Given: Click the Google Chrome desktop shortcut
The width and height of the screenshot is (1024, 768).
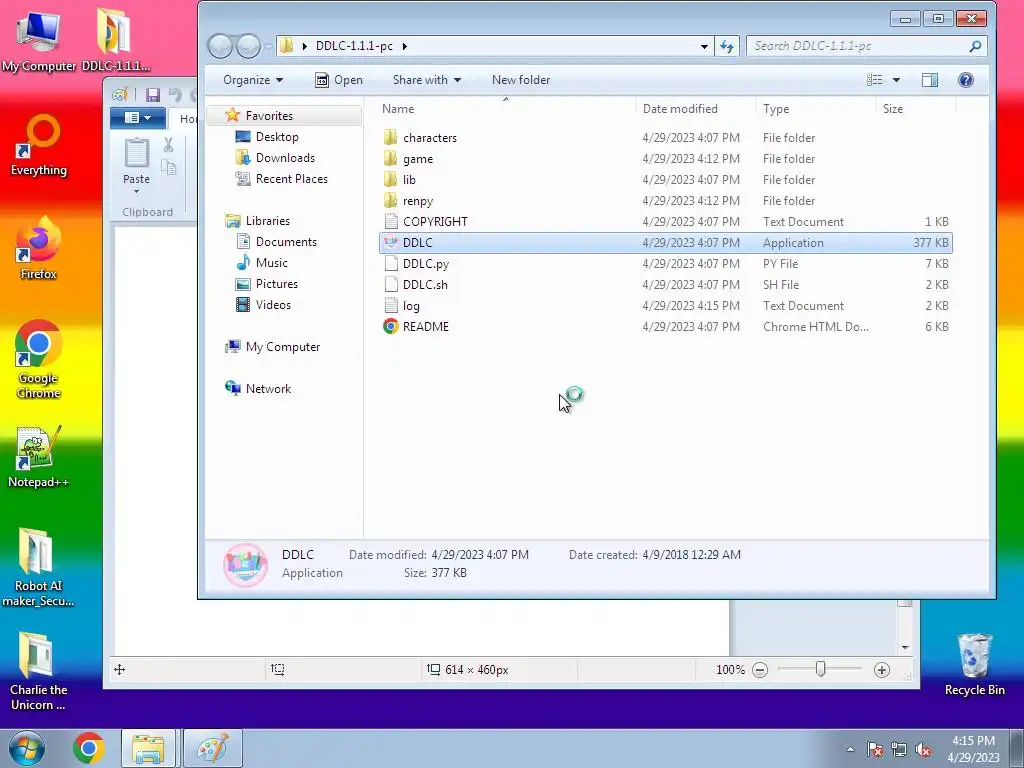Looking at the screenshot, I should pyautogui.click(x=39, y=359).
